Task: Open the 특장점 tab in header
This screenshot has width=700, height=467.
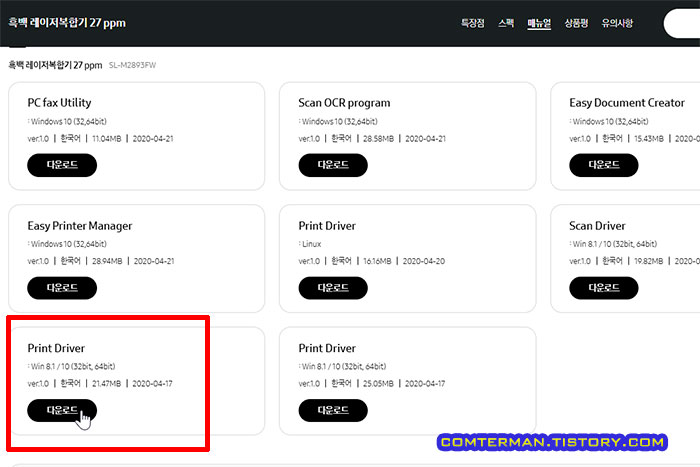Action: point(472,23)
